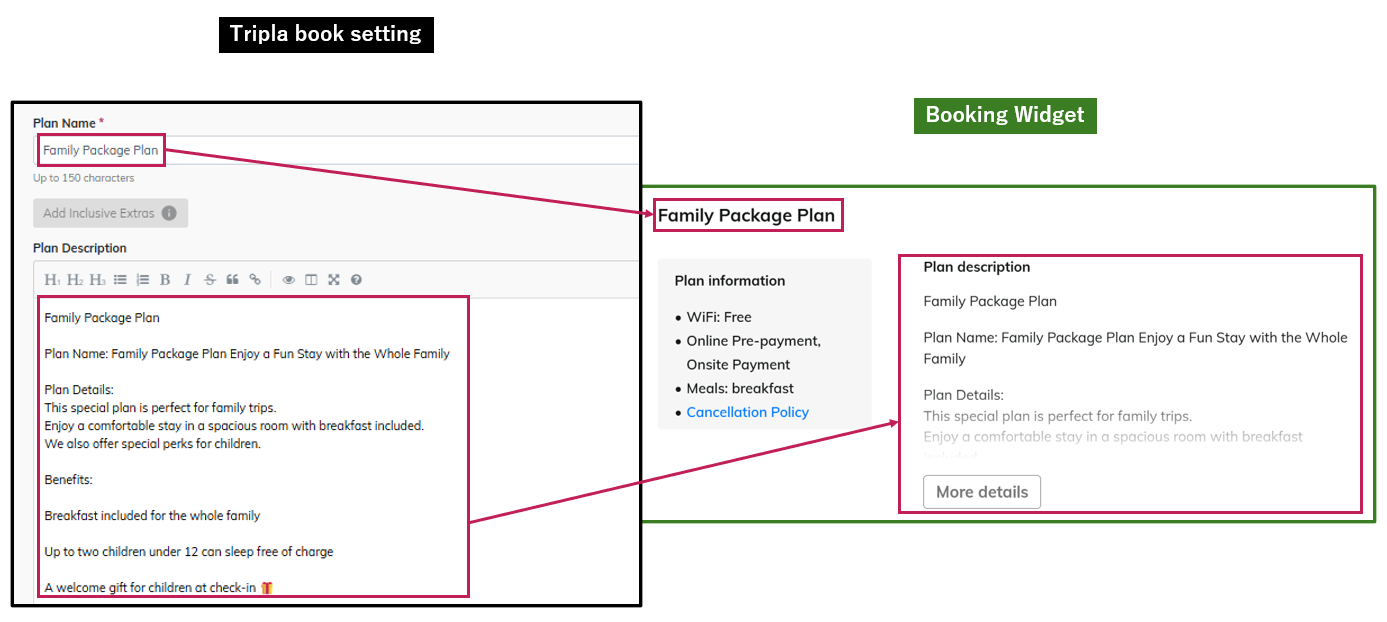This screenshot has width=1387, height=622.
Task: Open the Cancellation Policy link
Action: coord(747,412)
